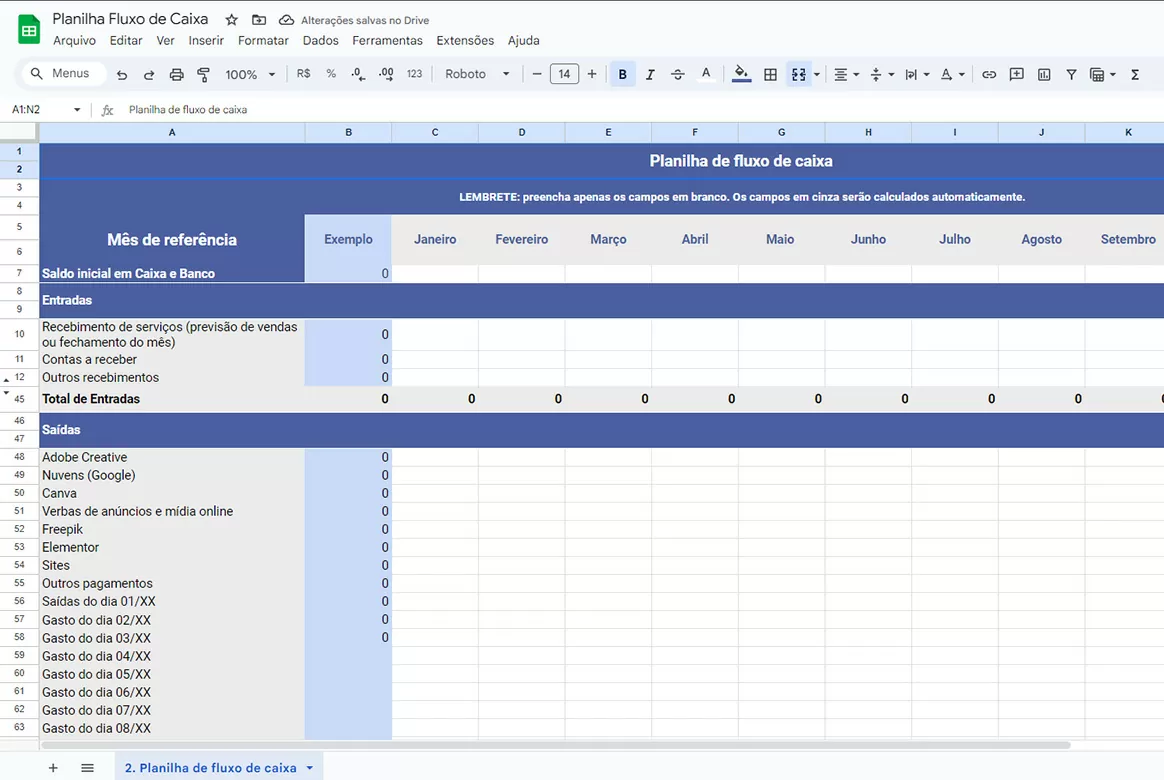
Task: Open the name box A1:N2 dropdown
Action: tap(76, 110)
